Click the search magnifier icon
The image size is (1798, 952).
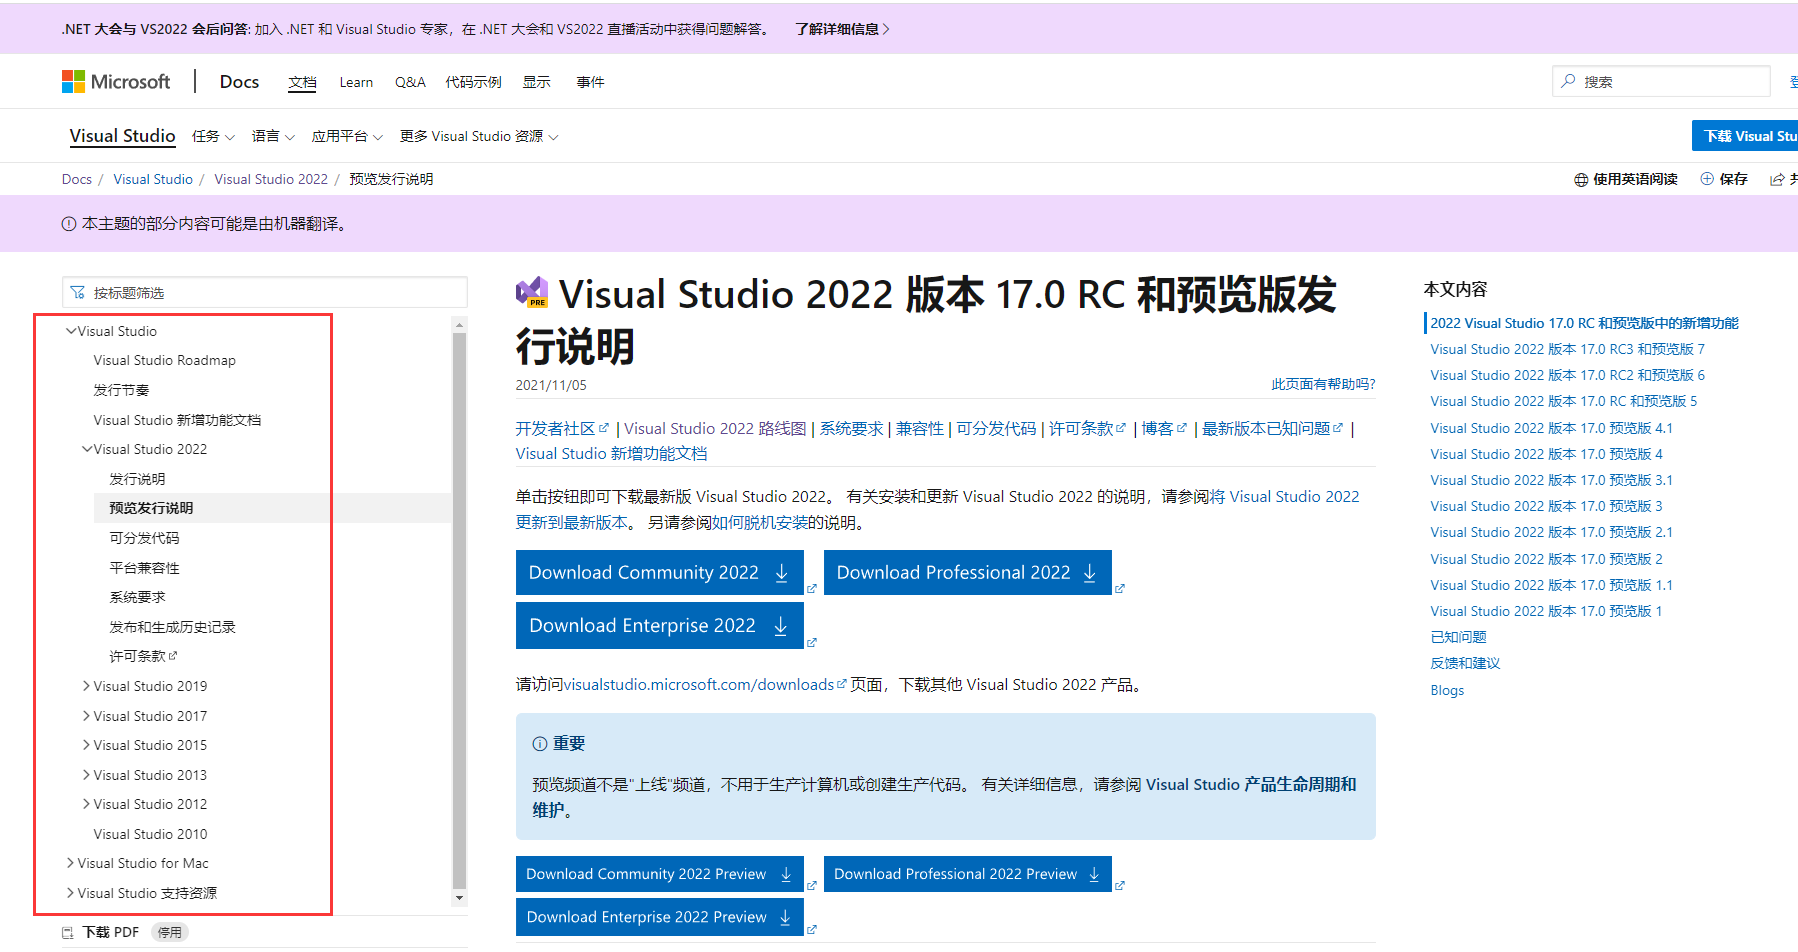pos(1568,81)
